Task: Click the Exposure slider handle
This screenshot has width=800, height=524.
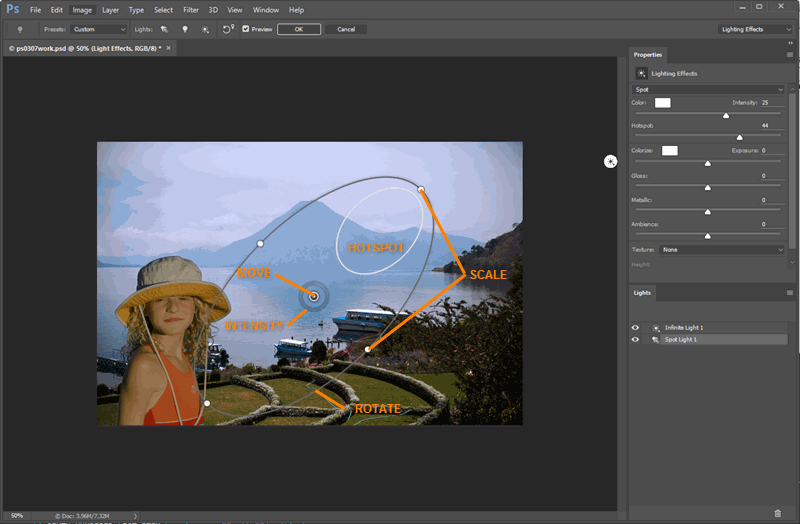Action: coord(708,163)
